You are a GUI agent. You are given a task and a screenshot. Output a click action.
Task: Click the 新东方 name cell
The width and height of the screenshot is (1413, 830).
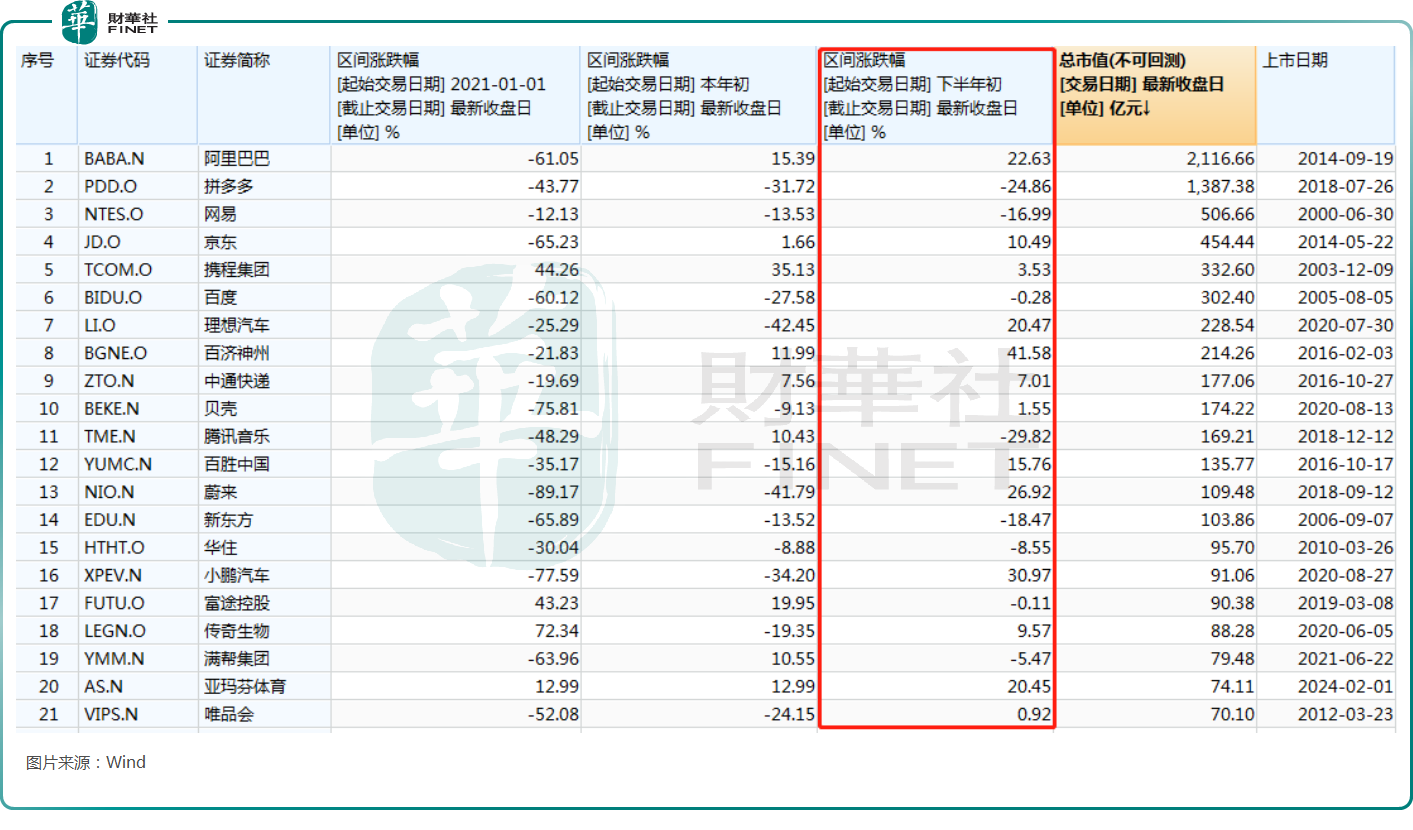pyautogui.click(x=264, y=520)
